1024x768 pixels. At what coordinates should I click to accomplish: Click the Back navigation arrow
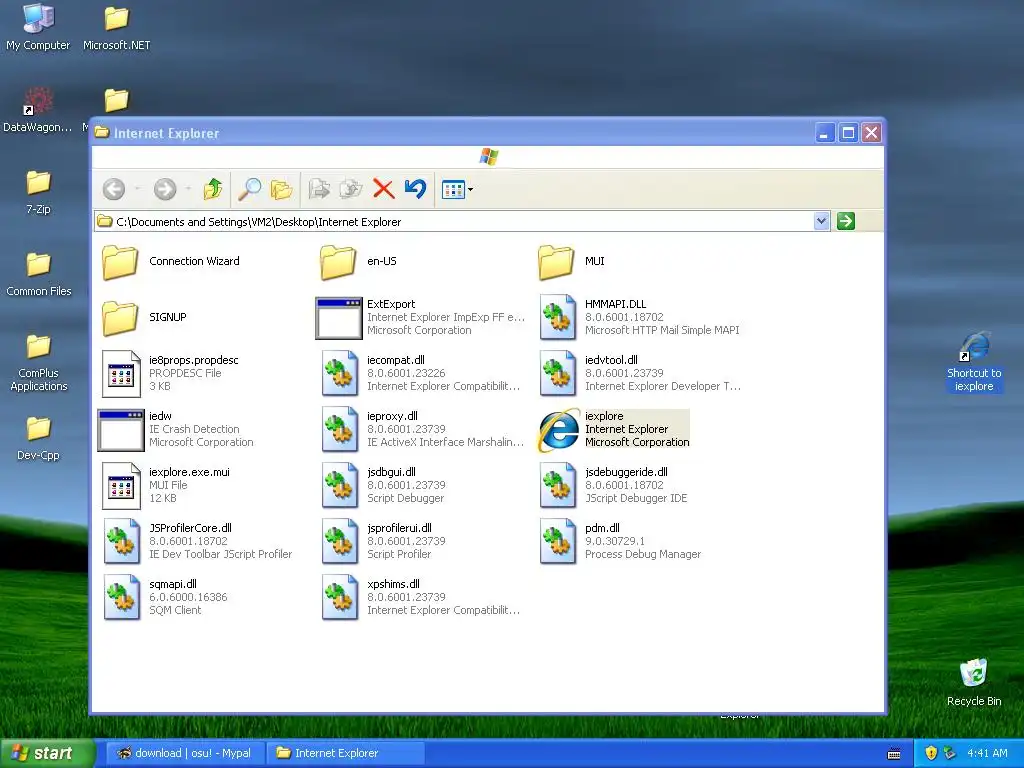pyautogui.click(x=114, y=189)
